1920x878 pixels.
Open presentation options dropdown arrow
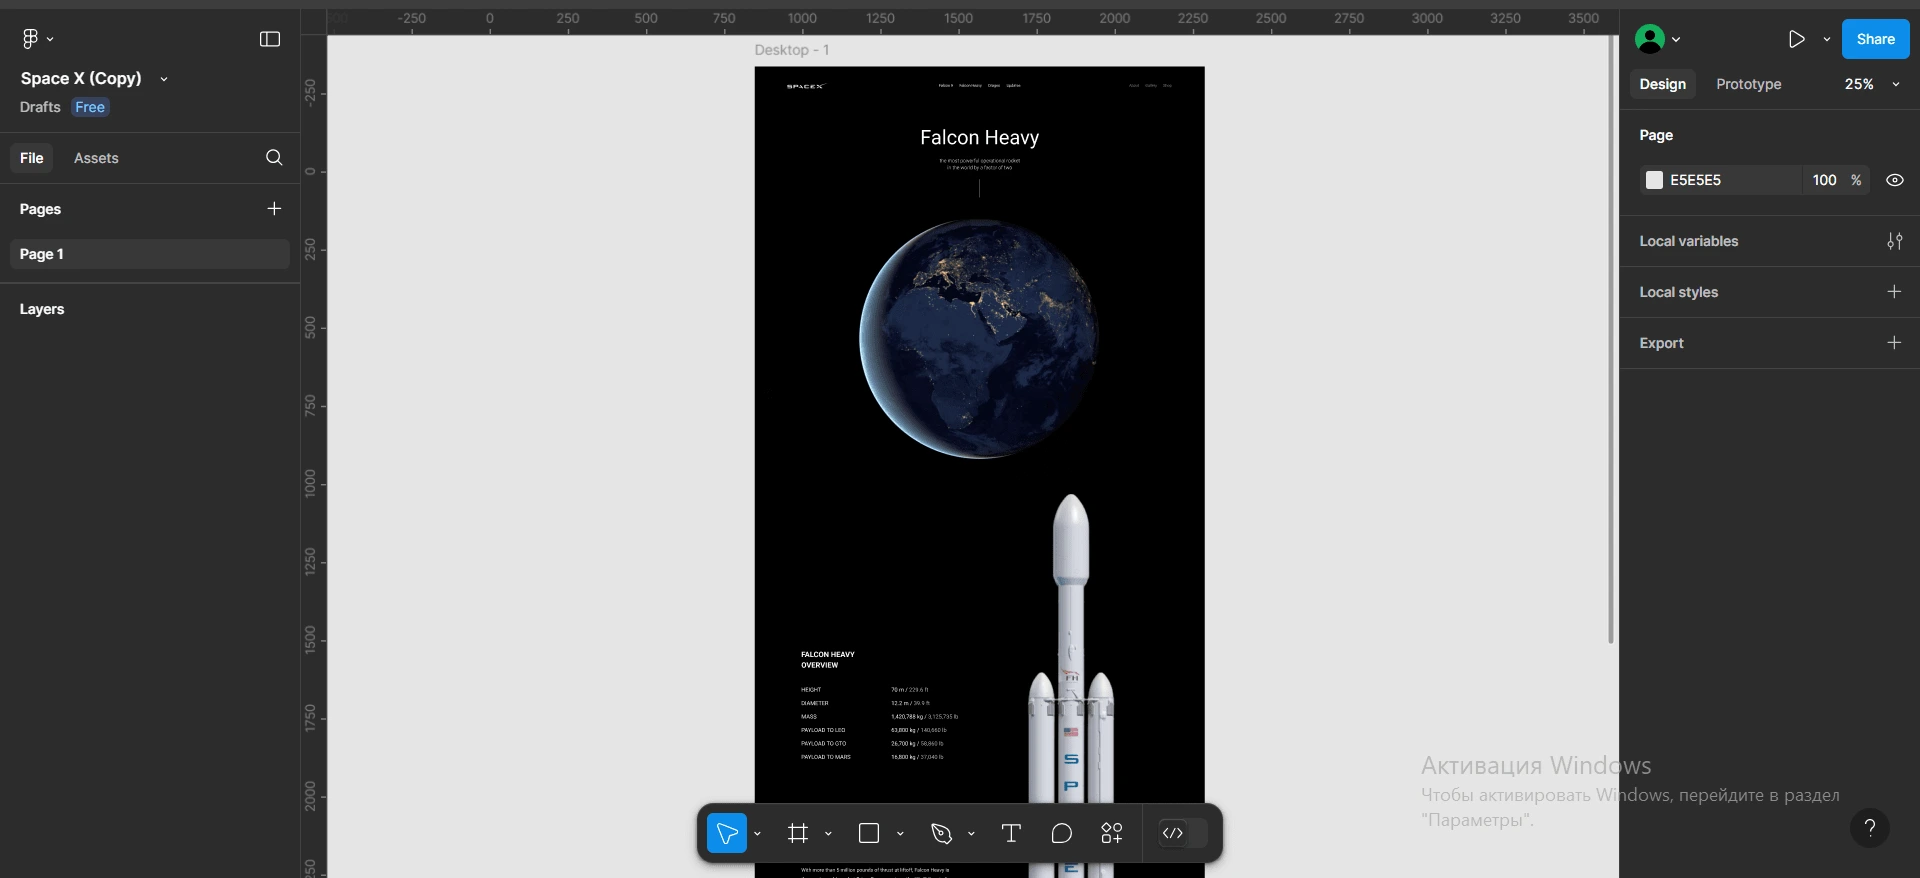[1826, 39]
